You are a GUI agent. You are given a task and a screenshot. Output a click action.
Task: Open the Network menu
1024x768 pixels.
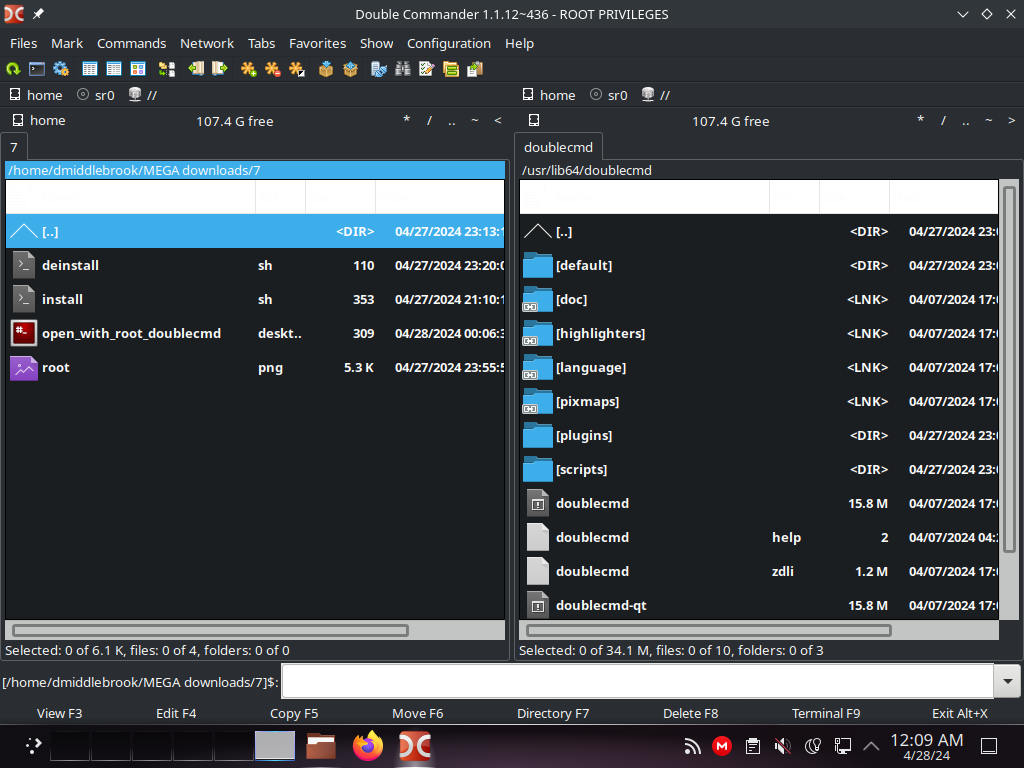point(207,43)
